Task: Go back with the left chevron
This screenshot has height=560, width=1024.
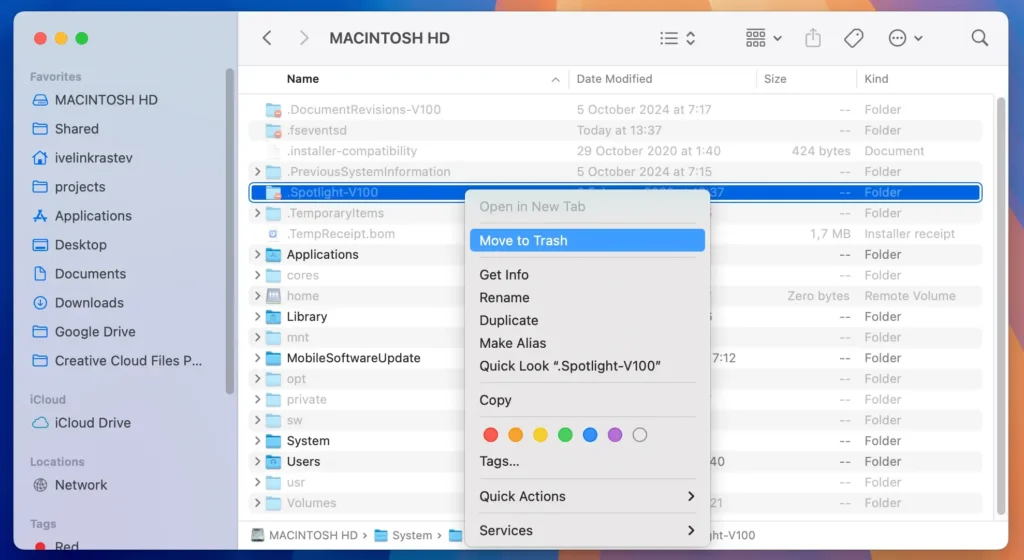Action: click(x=267, y=38)
